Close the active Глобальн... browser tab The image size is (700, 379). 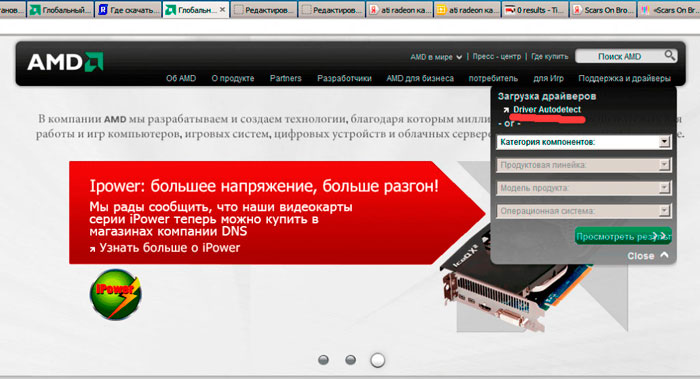point(222,9)
